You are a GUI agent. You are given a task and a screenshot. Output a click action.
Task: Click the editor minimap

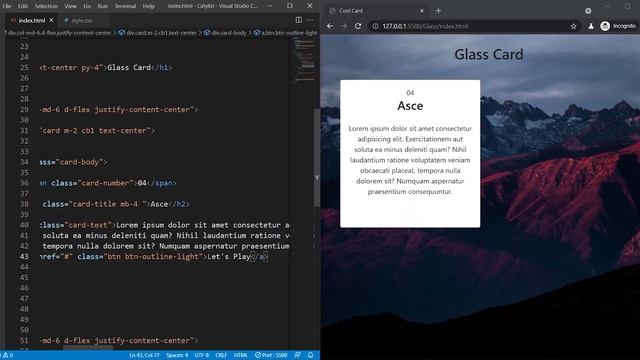(x=304, y=59)
